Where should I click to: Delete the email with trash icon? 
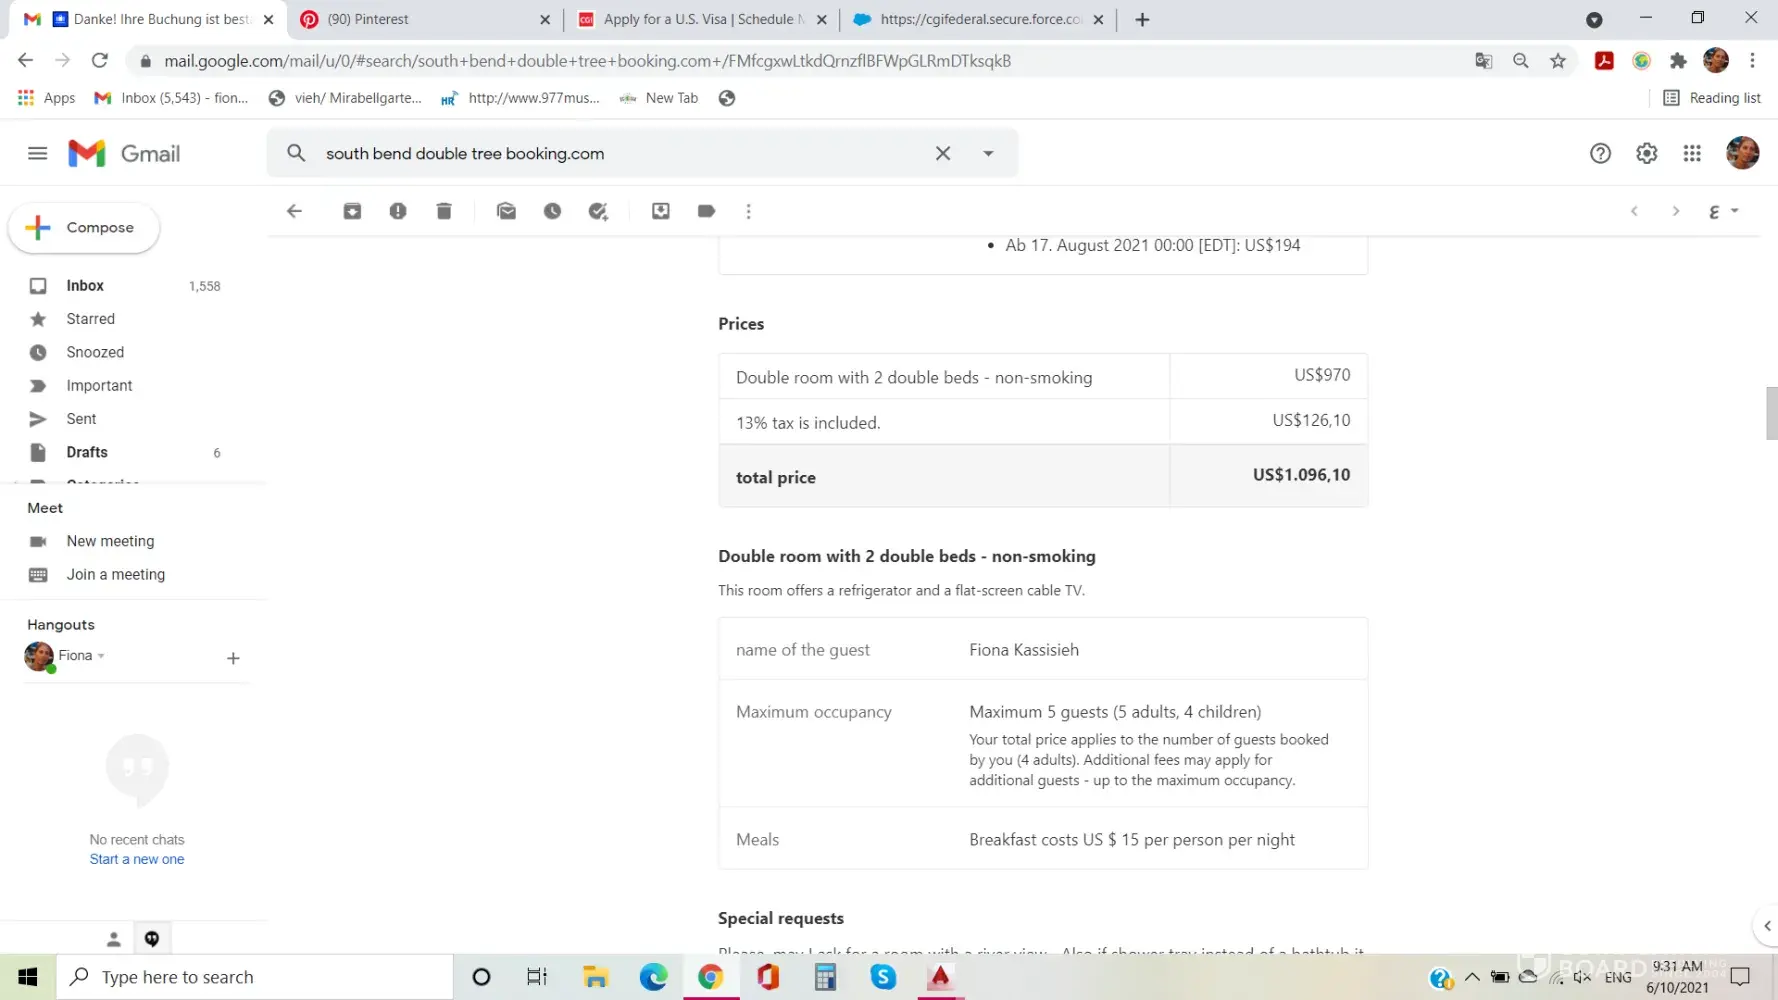coord(444,211)
